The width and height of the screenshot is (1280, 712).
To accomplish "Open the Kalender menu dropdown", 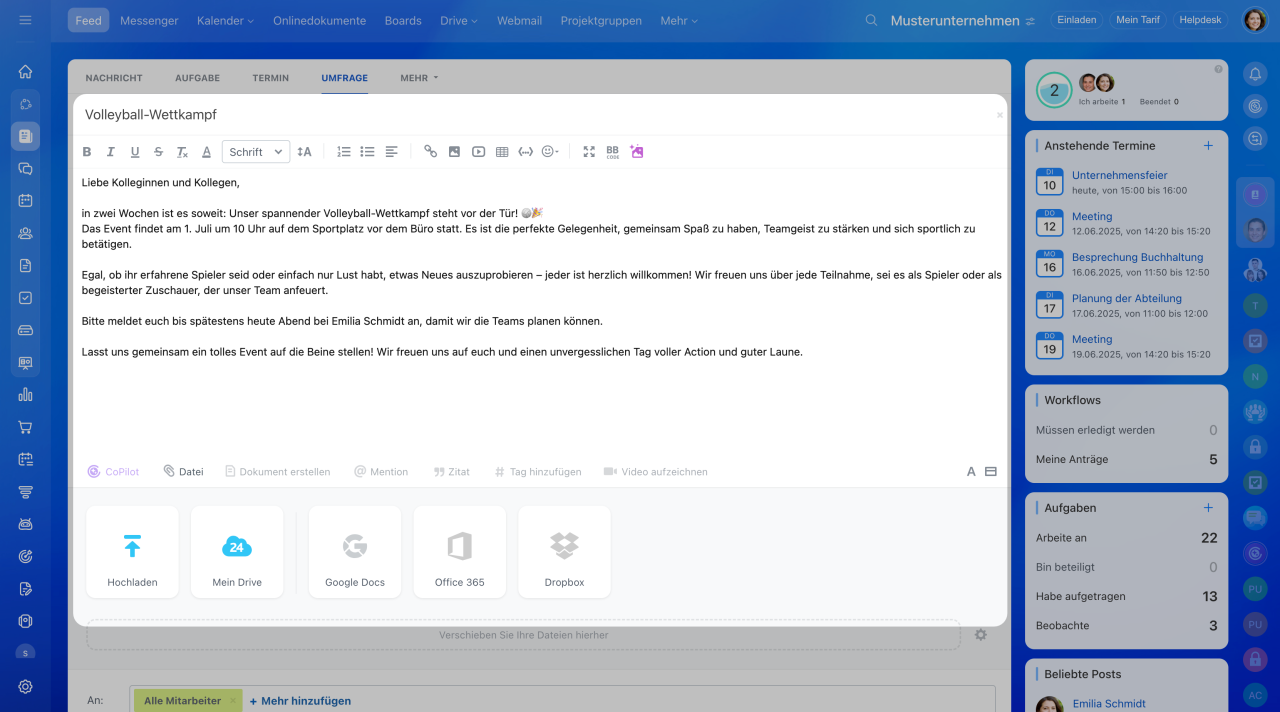I will coord(225,20).
